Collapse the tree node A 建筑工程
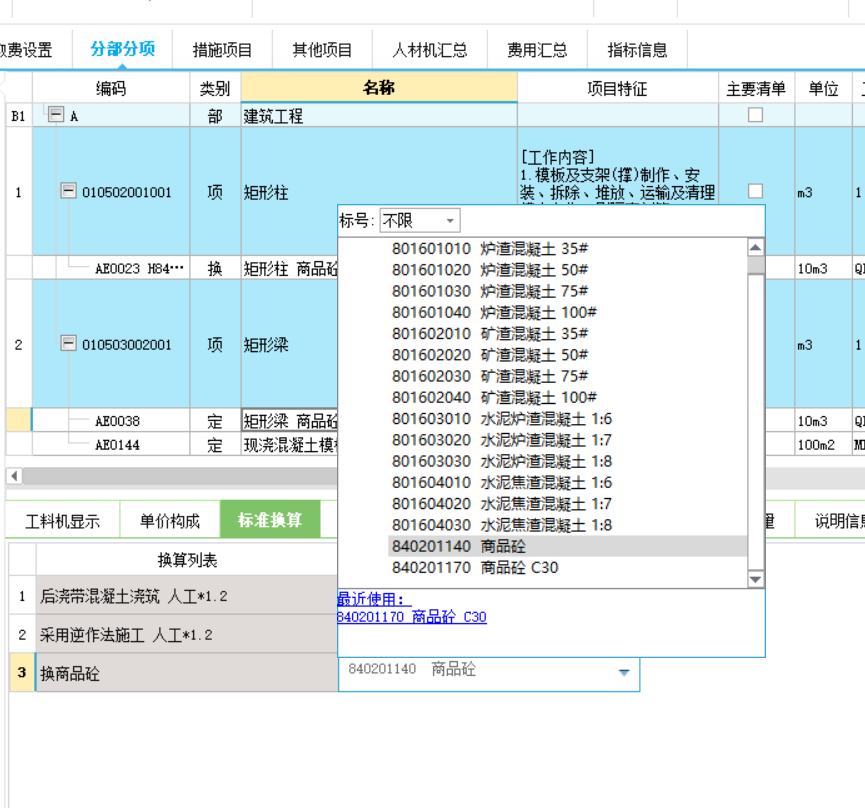This screenshot has height=808, width=865. [56, 114]
